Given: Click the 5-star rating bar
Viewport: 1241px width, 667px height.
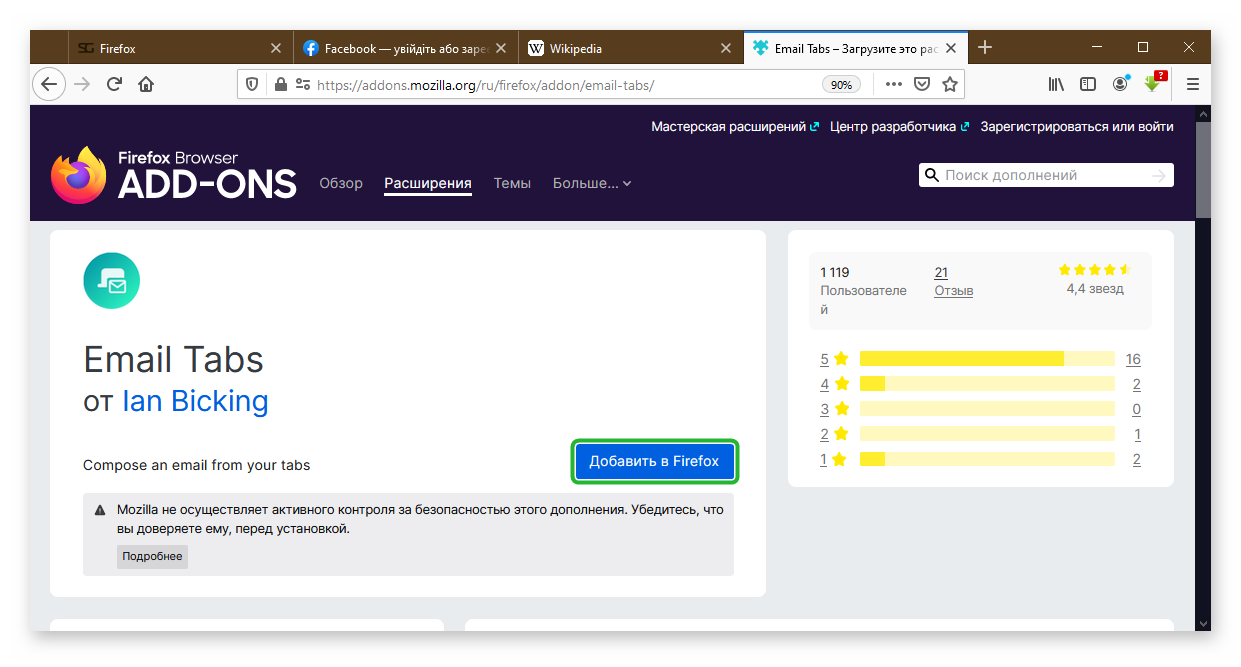Looking at the screenshot, I should [987, 359].
